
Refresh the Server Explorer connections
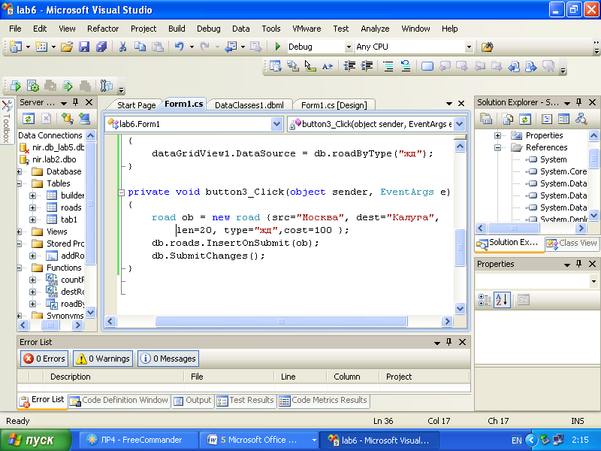pos(29,118)
